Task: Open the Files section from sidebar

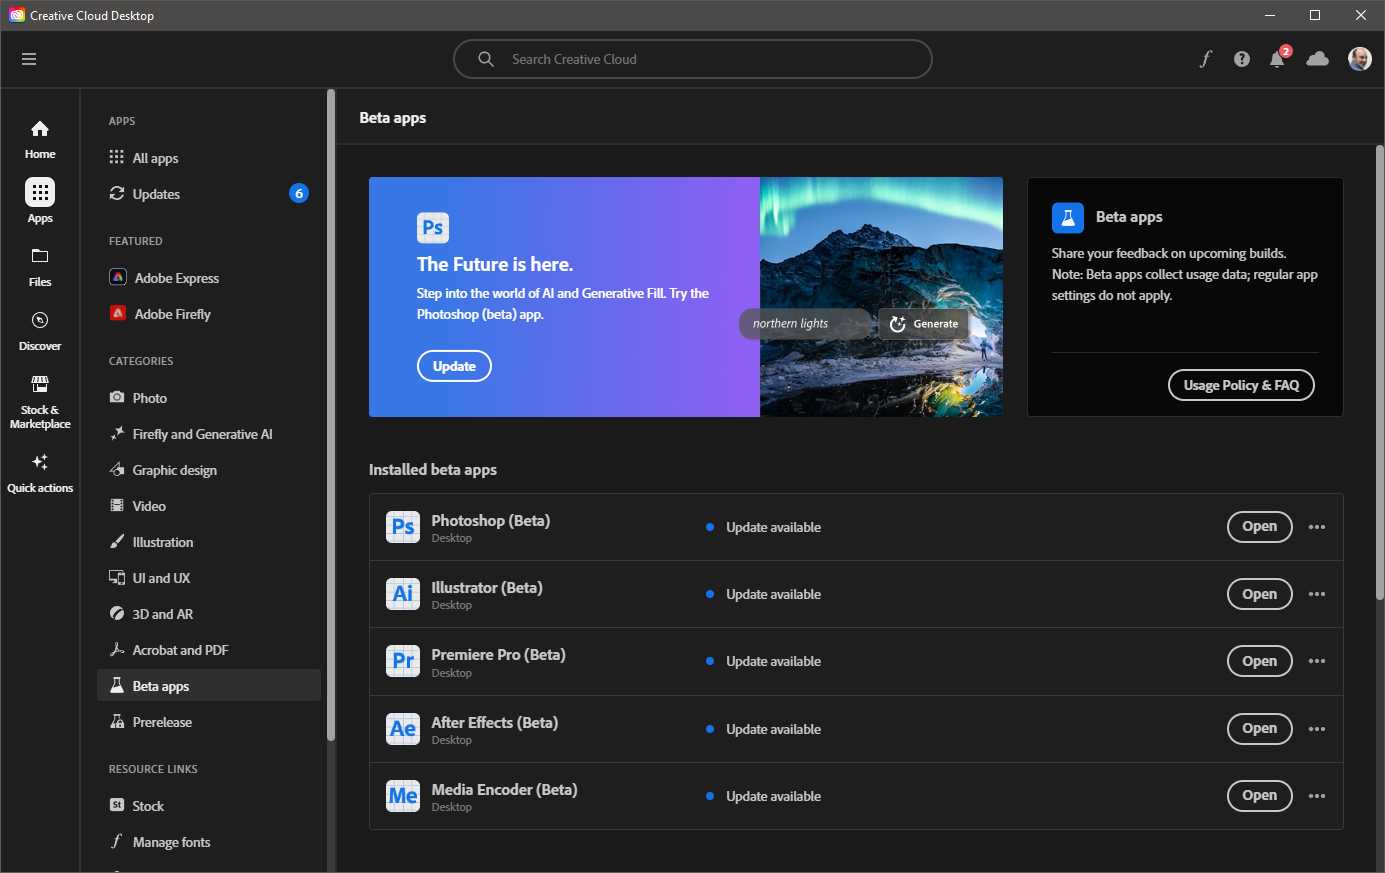Action: point(39,265)
